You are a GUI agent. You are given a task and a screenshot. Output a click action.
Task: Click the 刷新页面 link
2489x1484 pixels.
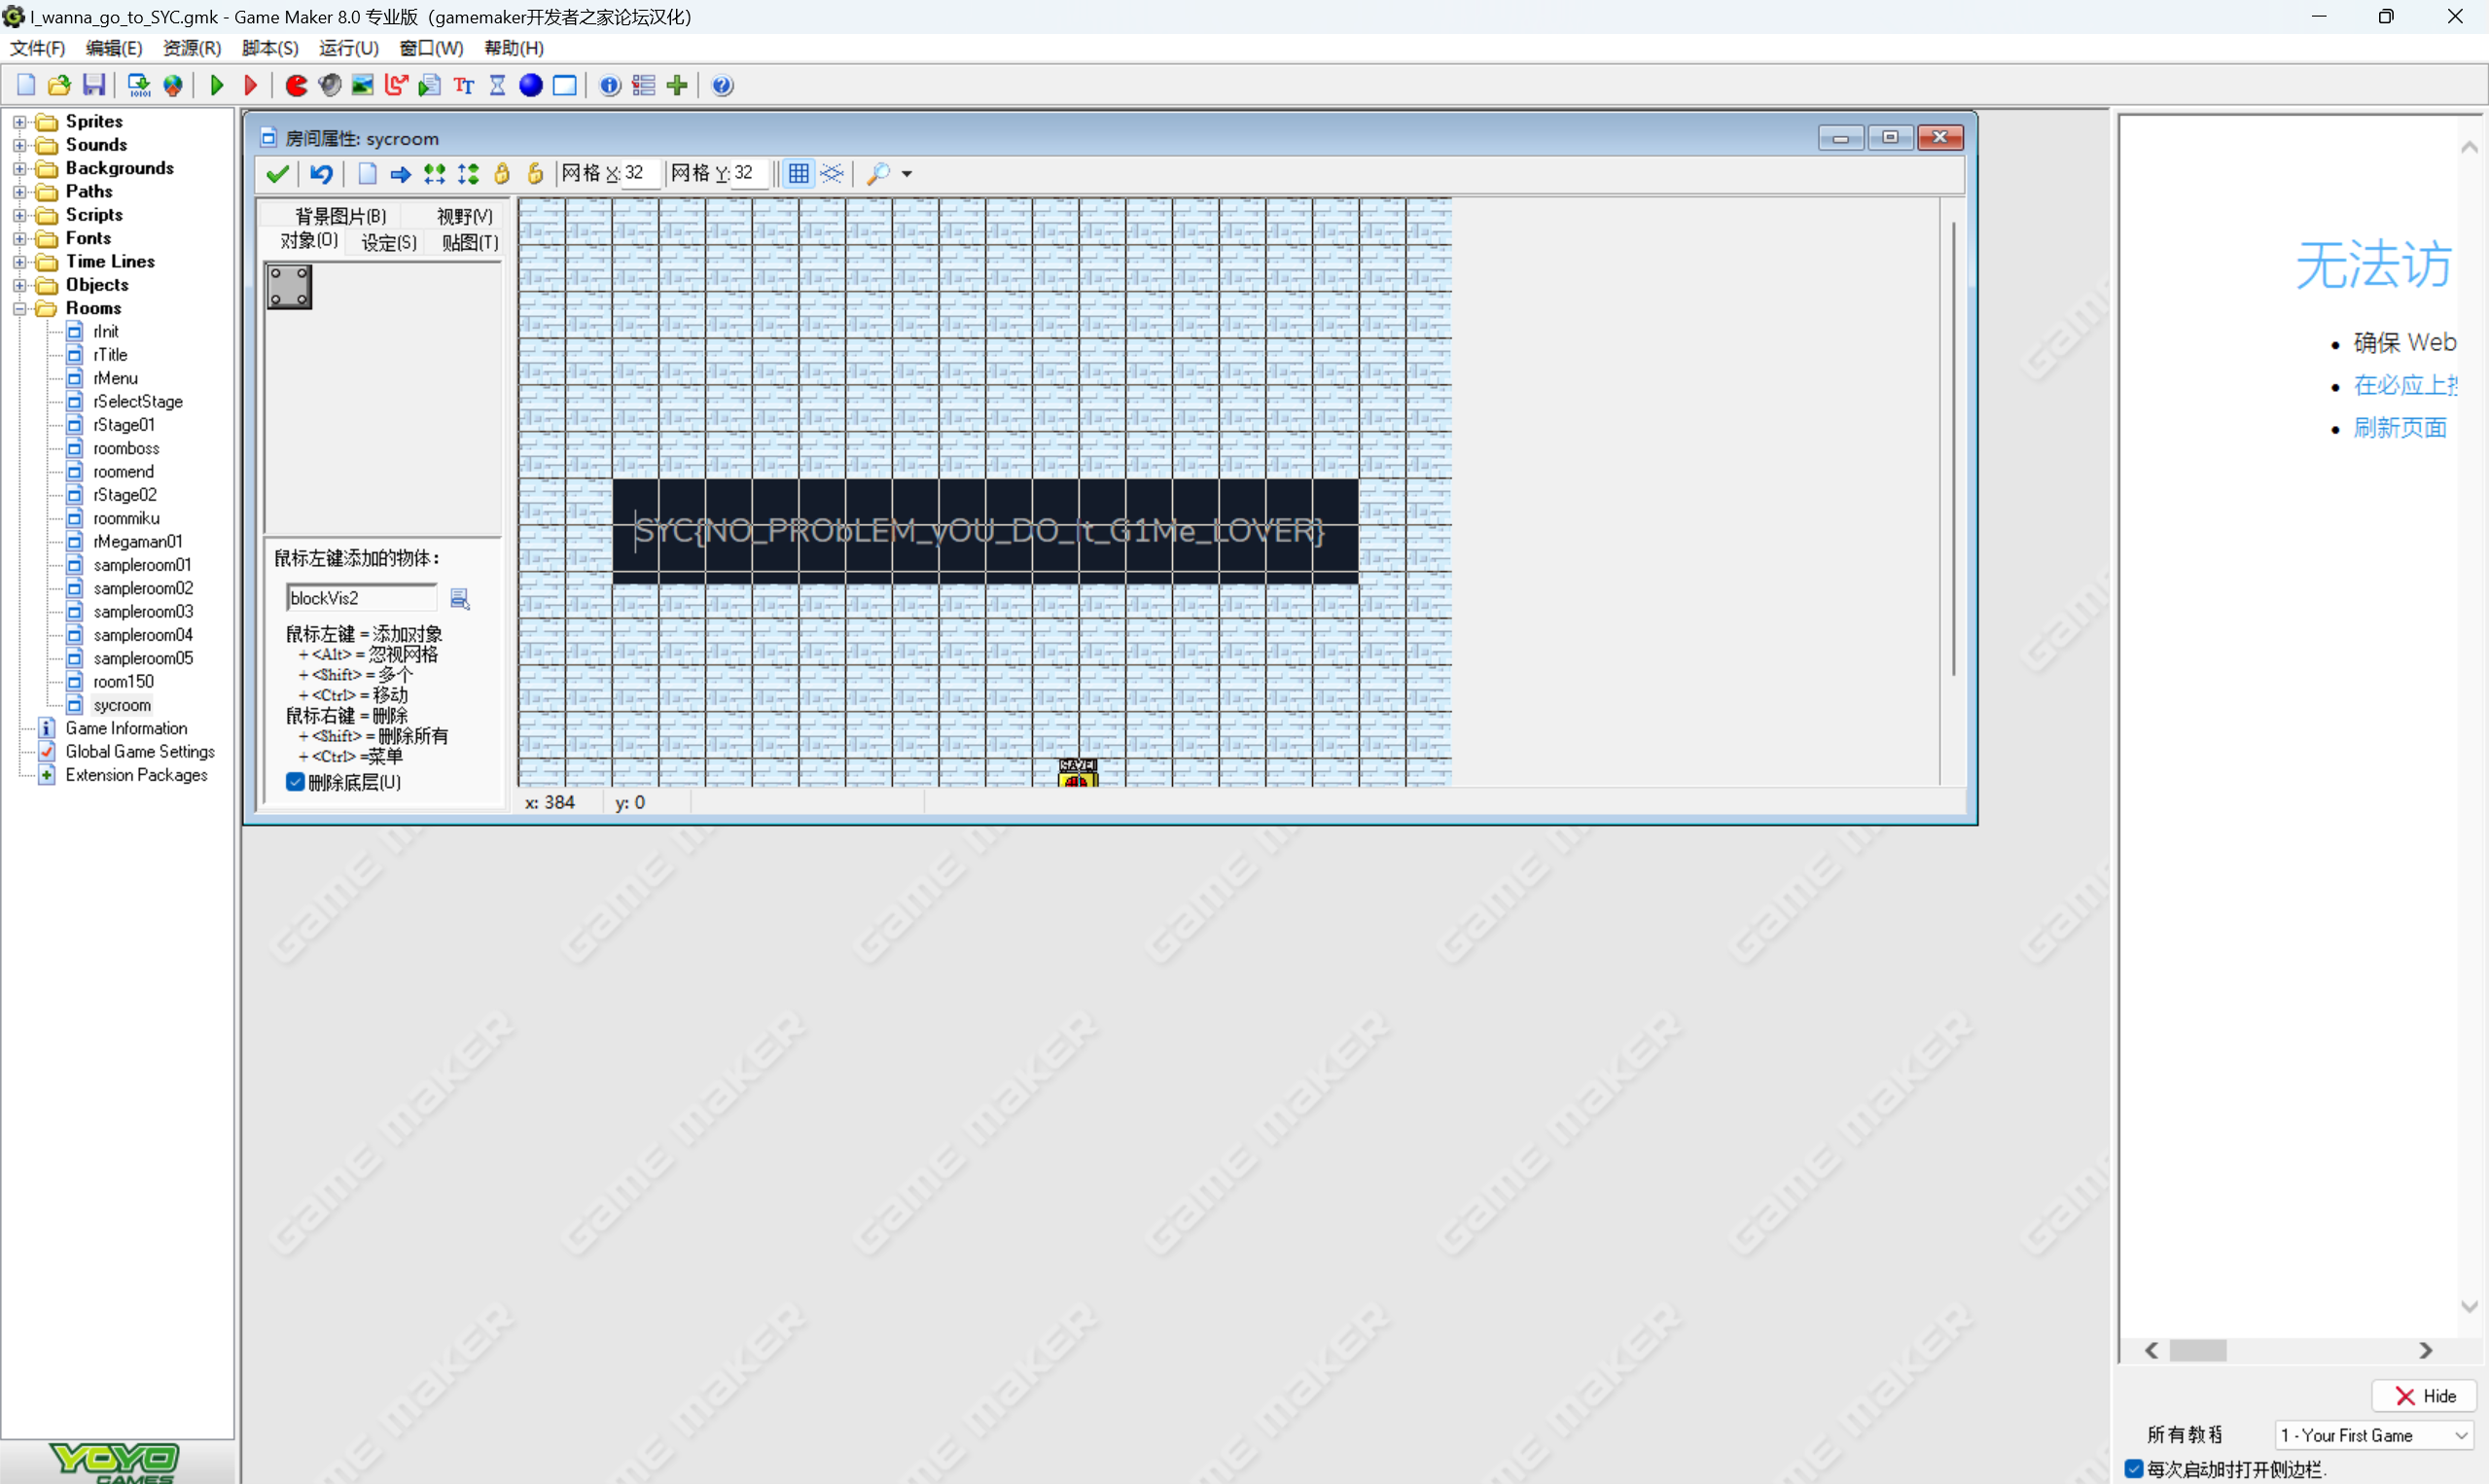click(x=2400, y=428)
